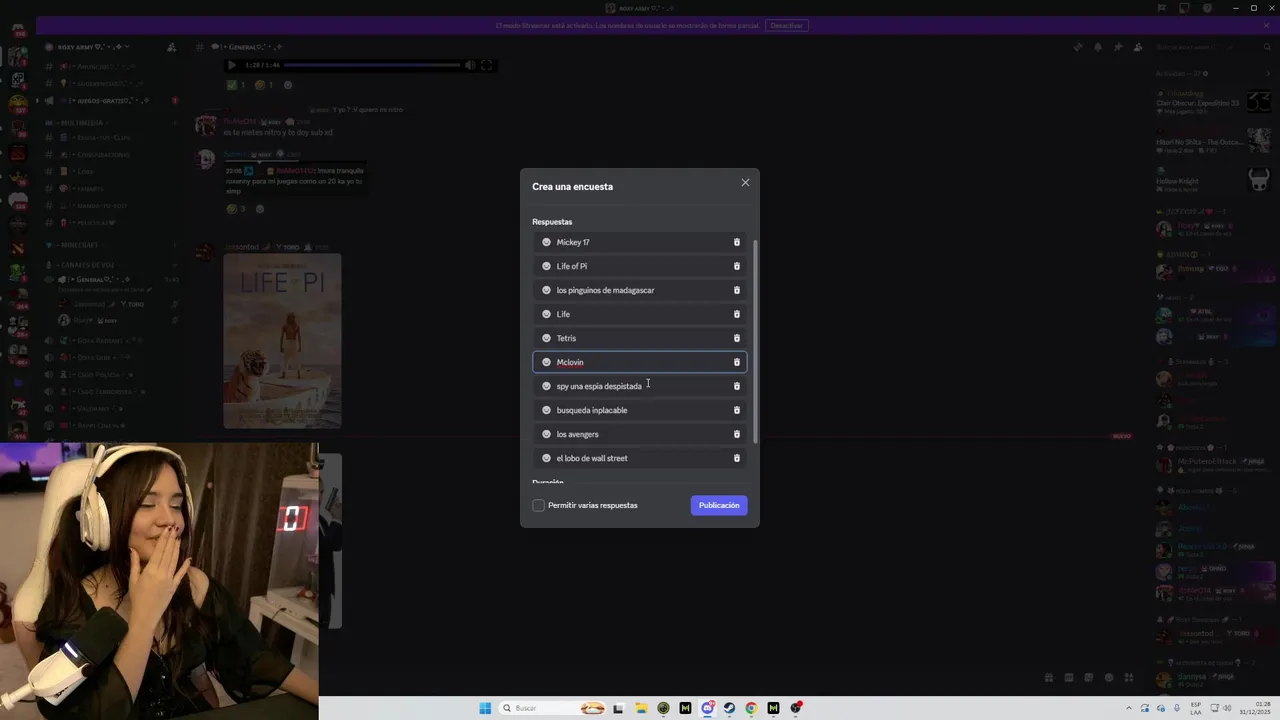Open emoji picker on the Life row
The width and height of the screenshot is (1280, 720).
546,314
